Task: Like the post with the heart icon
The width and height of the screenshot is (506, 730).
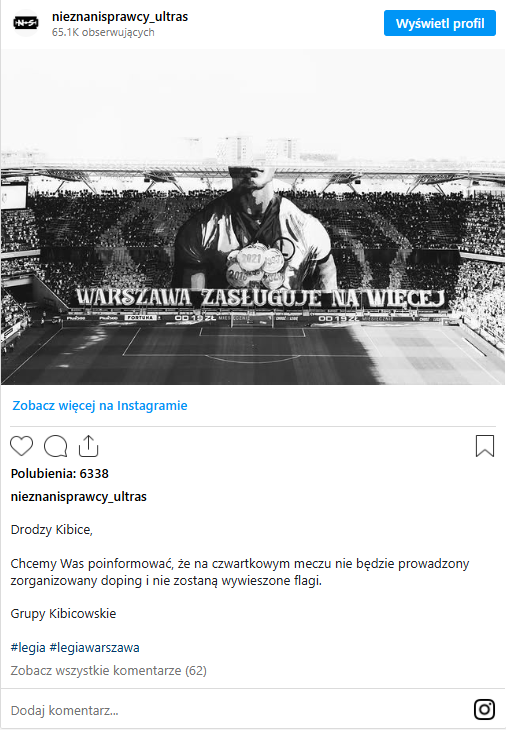Action: 21,446
